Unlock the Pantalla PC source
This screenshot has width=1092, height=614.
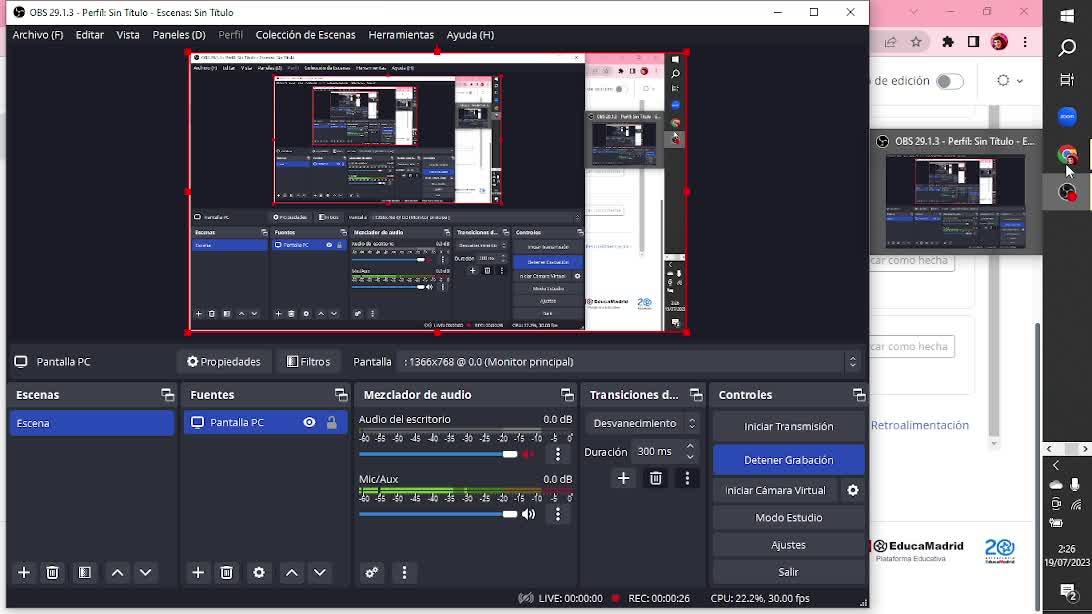tap(331, 423)
